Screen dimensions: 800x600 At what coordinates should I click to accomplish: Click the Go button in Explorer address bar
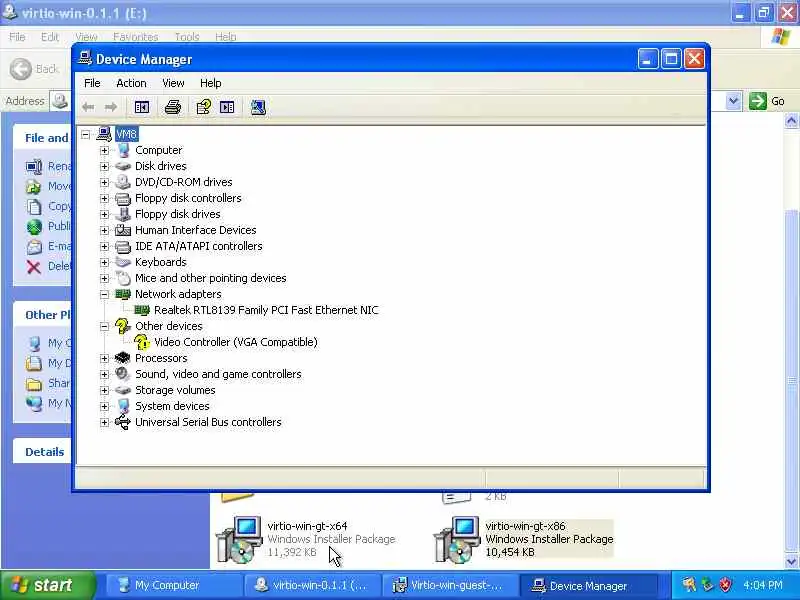[x=767, y=101]
